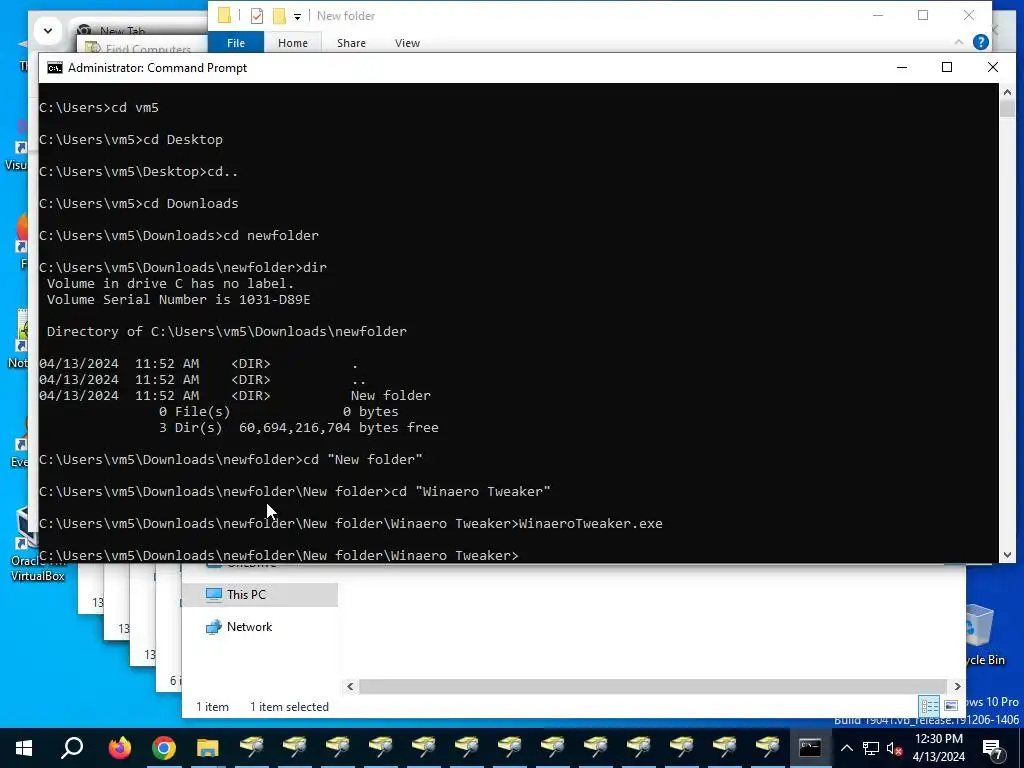Screen dimensions: 1024x768
Task: Click the 'Volume Serial Number is 1031-D89E' line
Action: [178, 300]
